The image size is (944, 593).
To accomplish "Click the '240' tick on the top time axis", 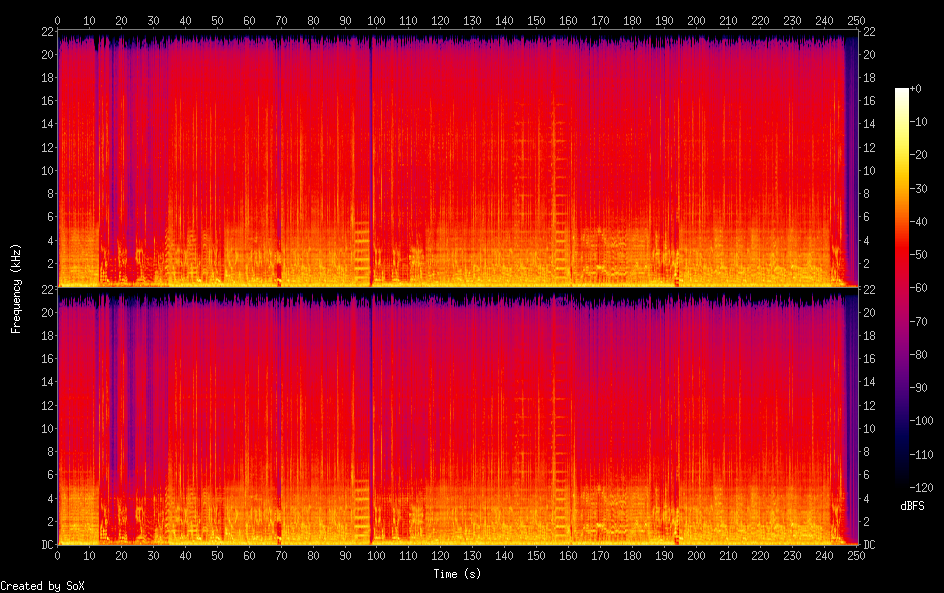I will tap(824, 20).
